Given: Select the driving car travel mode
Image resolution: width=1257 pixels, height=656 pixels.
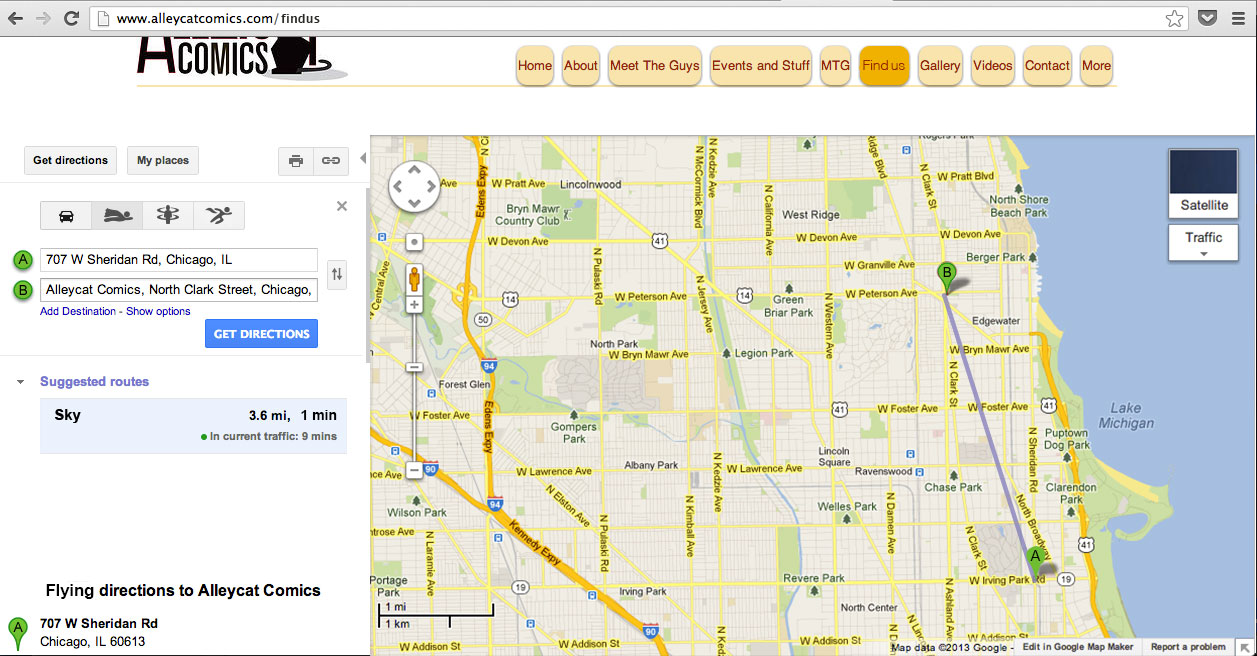Looking at the screenshot, I should tap(66, 215).
